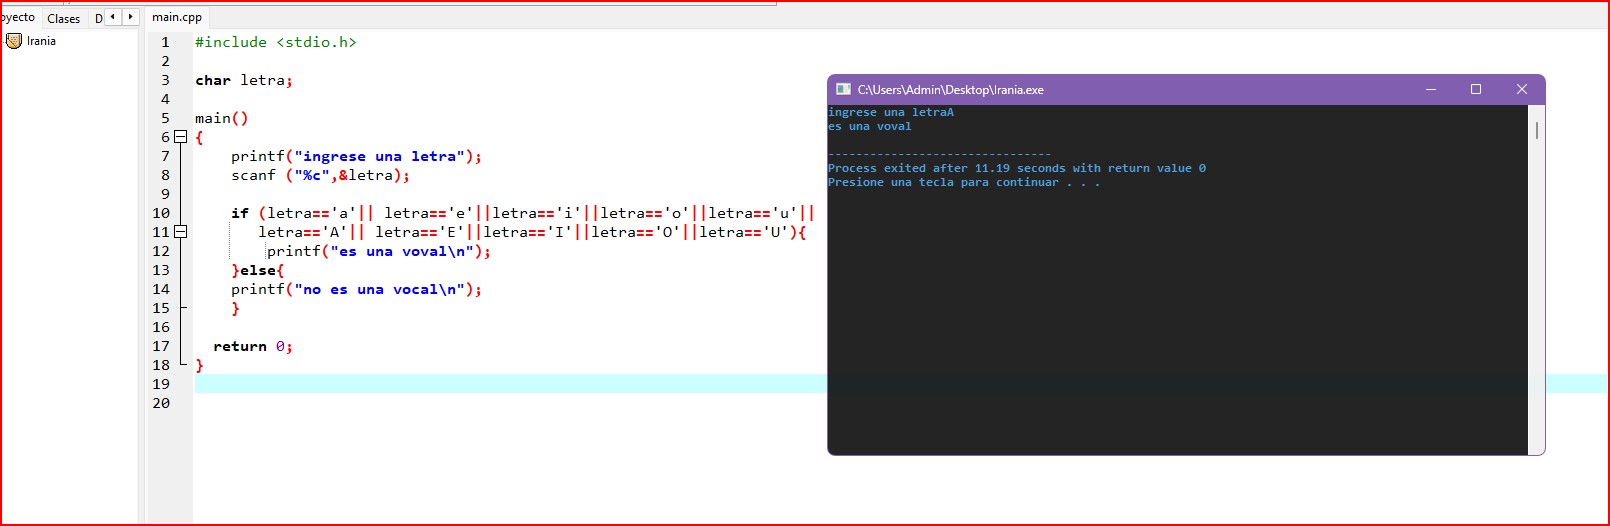This screenshot has height=526, width=1610.
Task: Open the main.cpp editor tab
Action: 177,17
